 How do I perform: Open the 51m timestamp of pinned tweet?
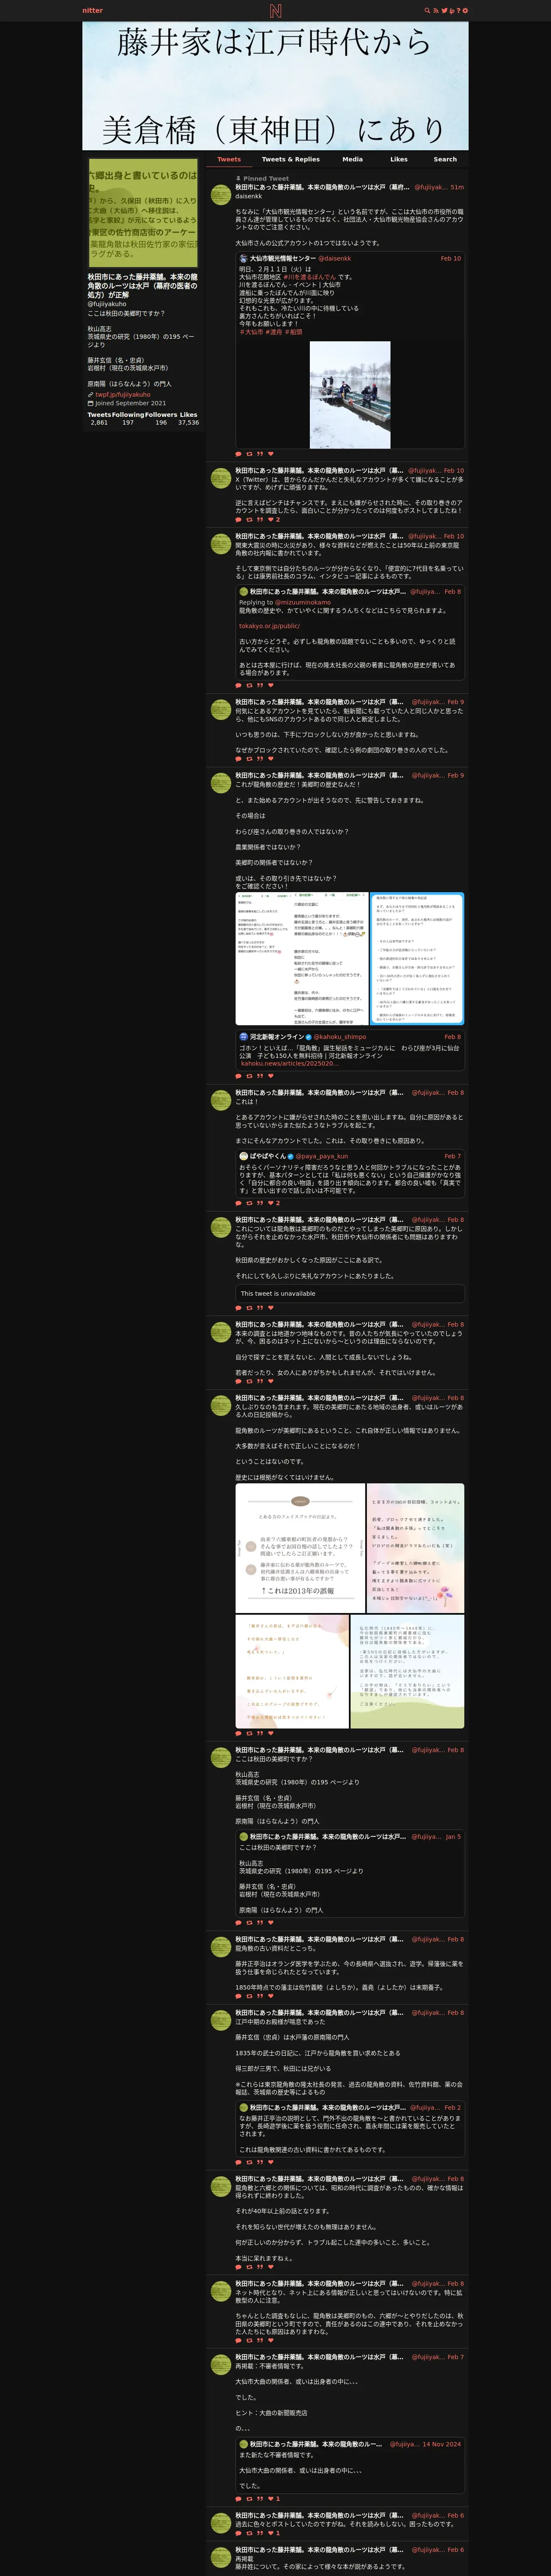[x=457, y=187]
